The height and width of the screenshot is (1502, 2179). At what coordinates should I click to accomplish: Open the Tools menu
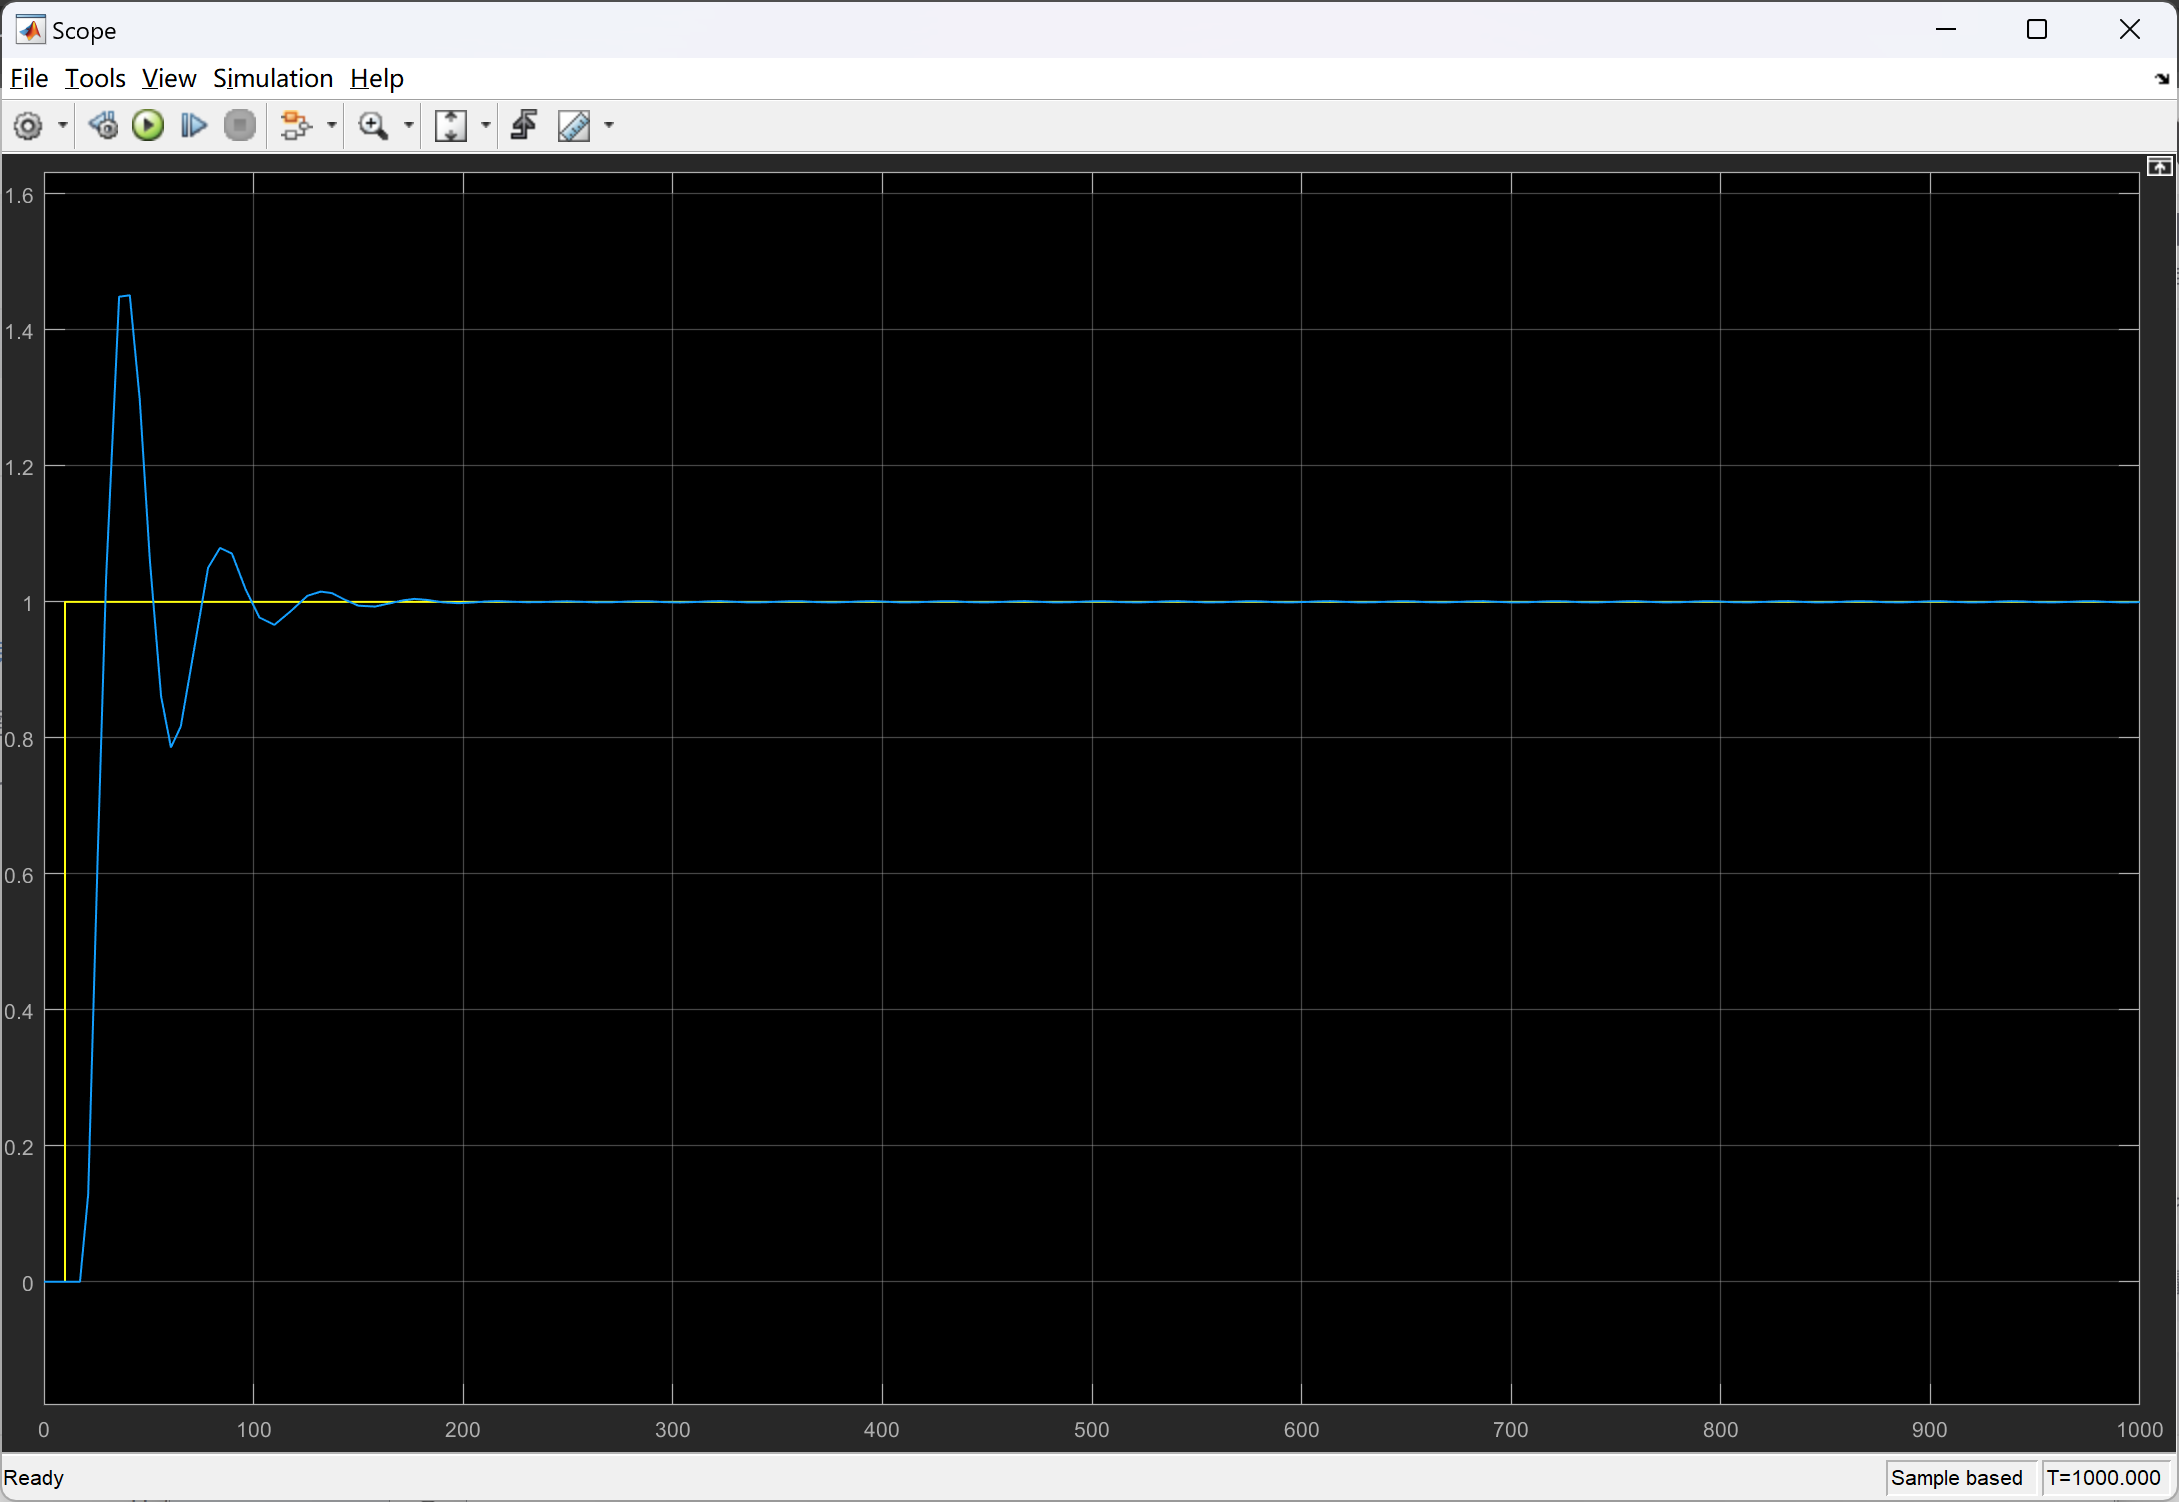[95, 78]
